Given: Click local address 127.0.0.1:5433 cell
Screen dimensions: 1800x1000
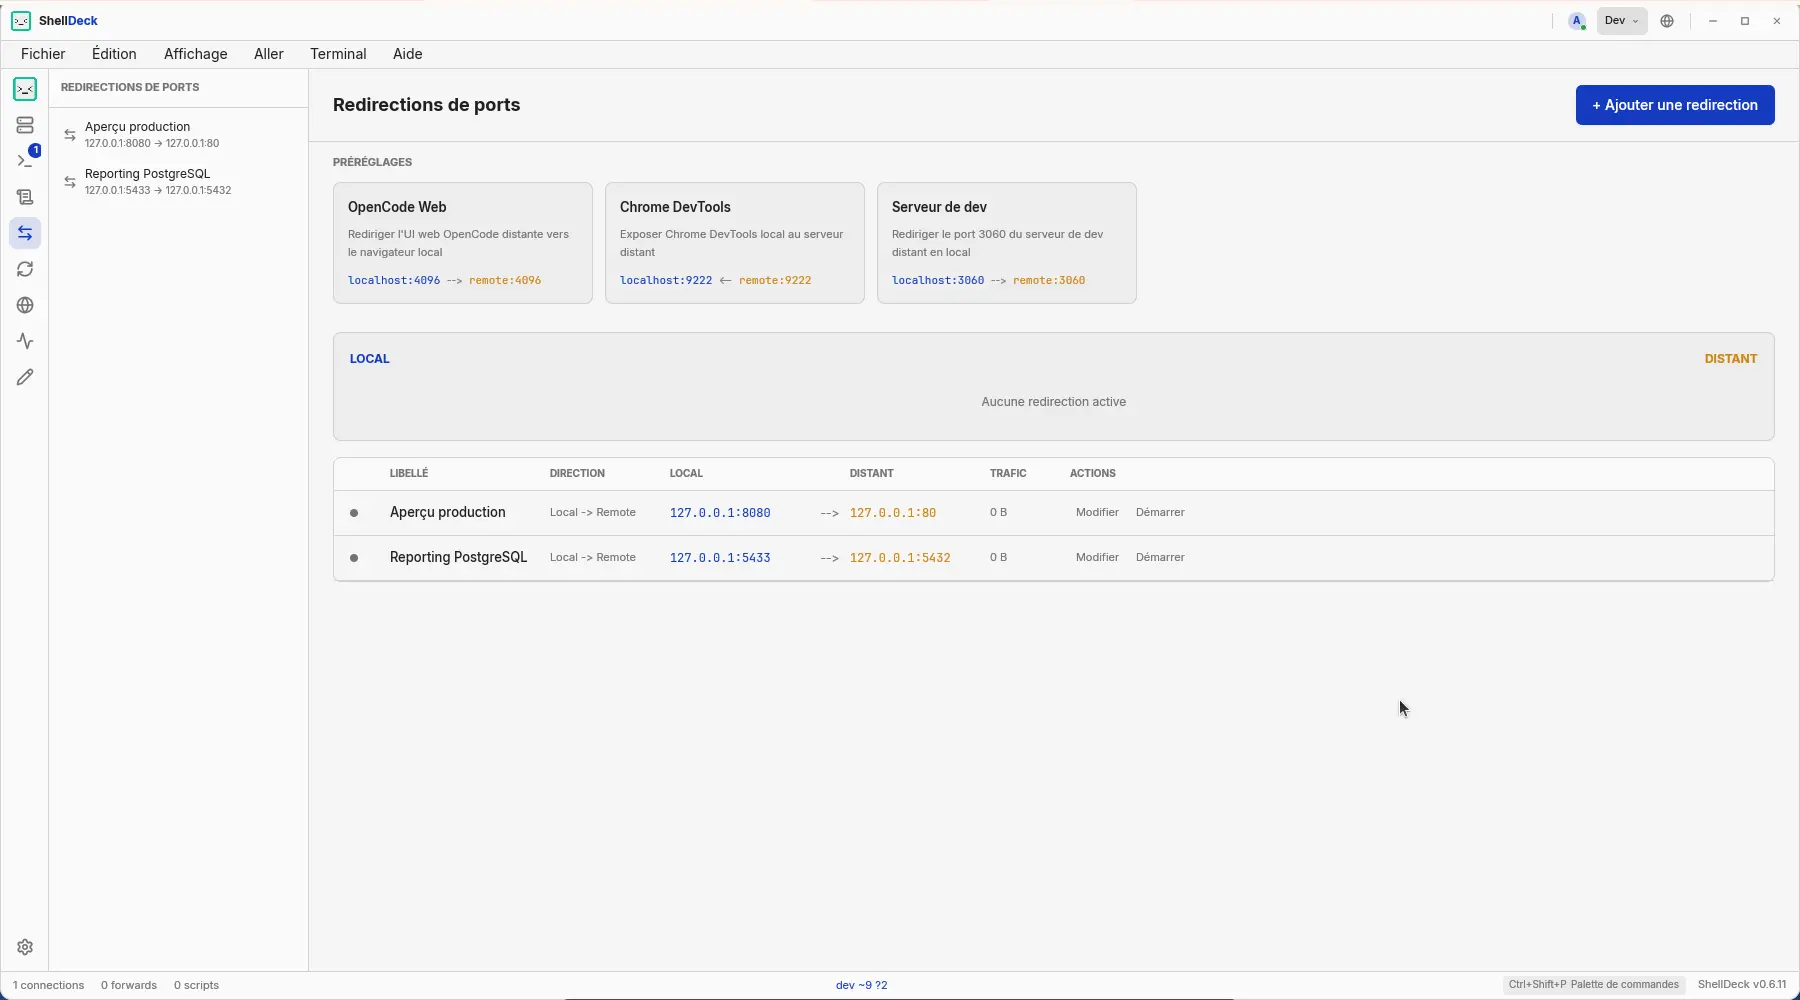Looking at the screenshot, I should tap(720, 558).
